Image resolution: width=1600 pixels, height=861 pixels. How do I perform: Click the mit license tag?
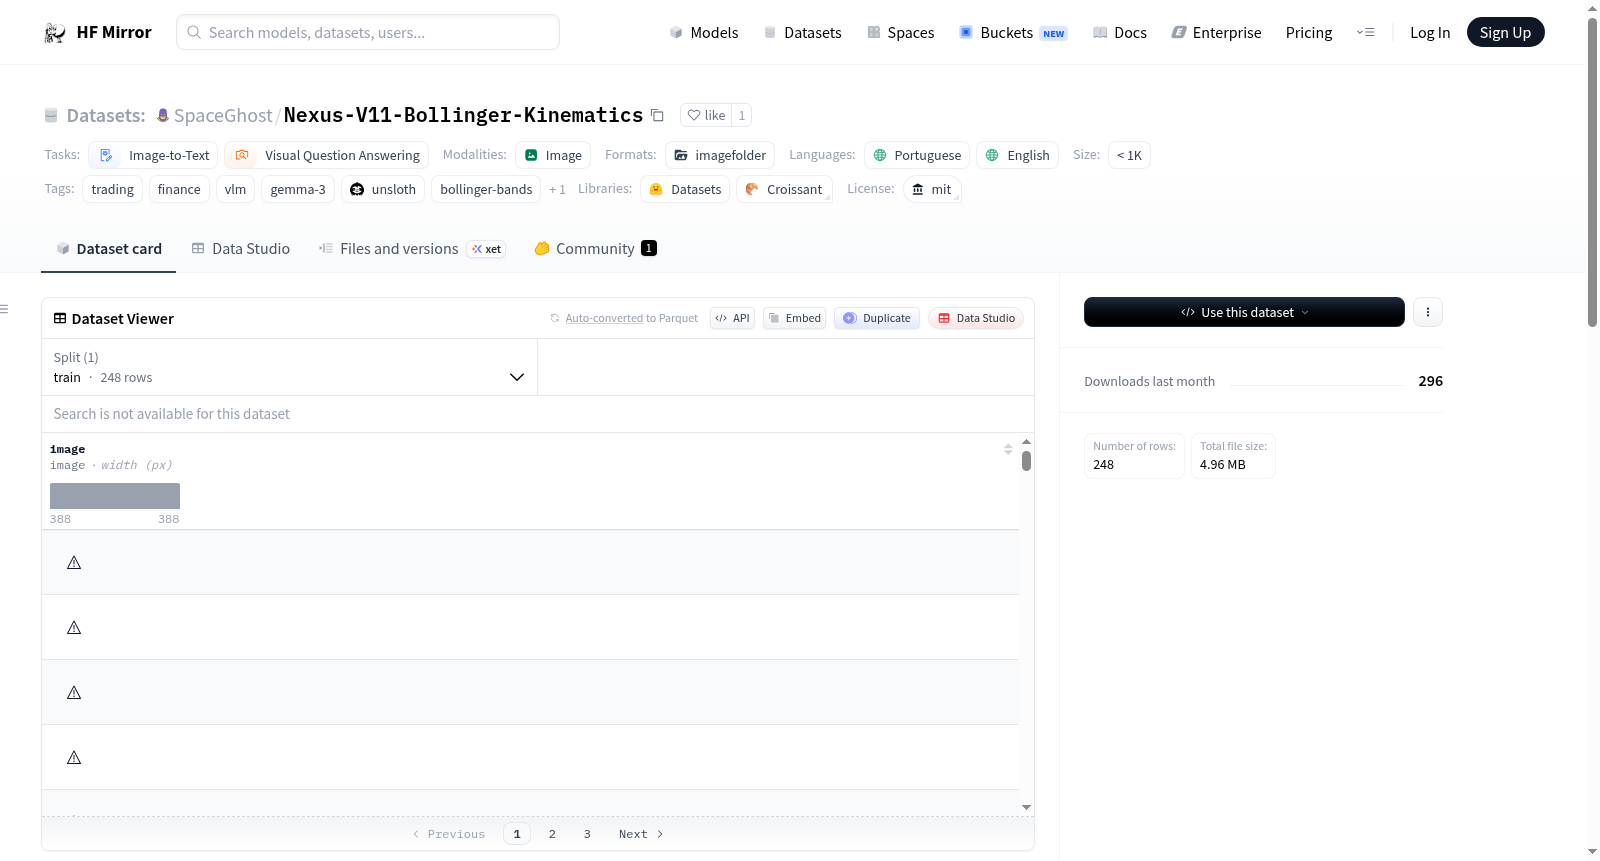point(932,189)
